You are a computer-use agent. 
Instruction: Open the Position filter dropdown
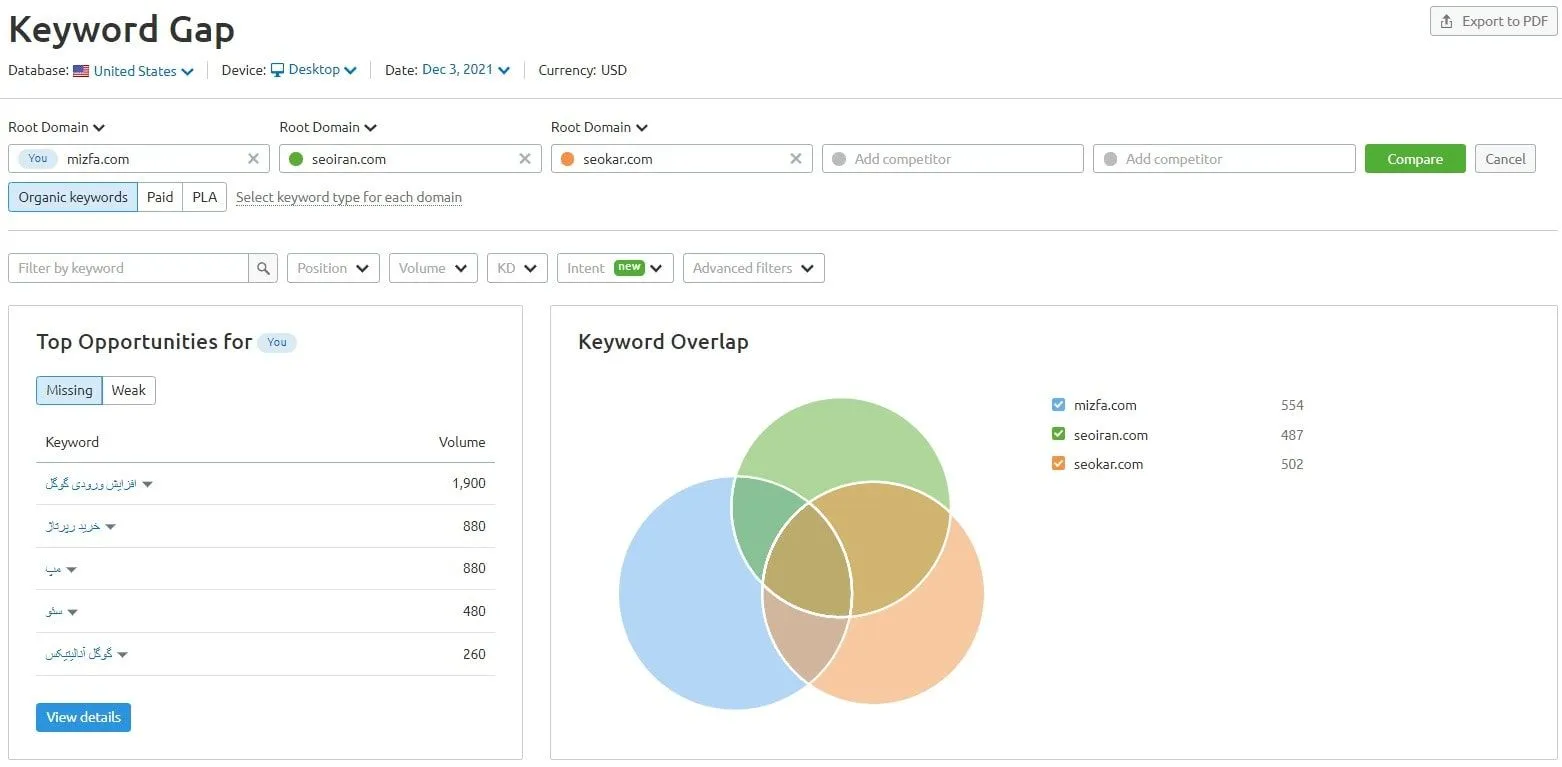pyautogui.click(x=333, y=268)
